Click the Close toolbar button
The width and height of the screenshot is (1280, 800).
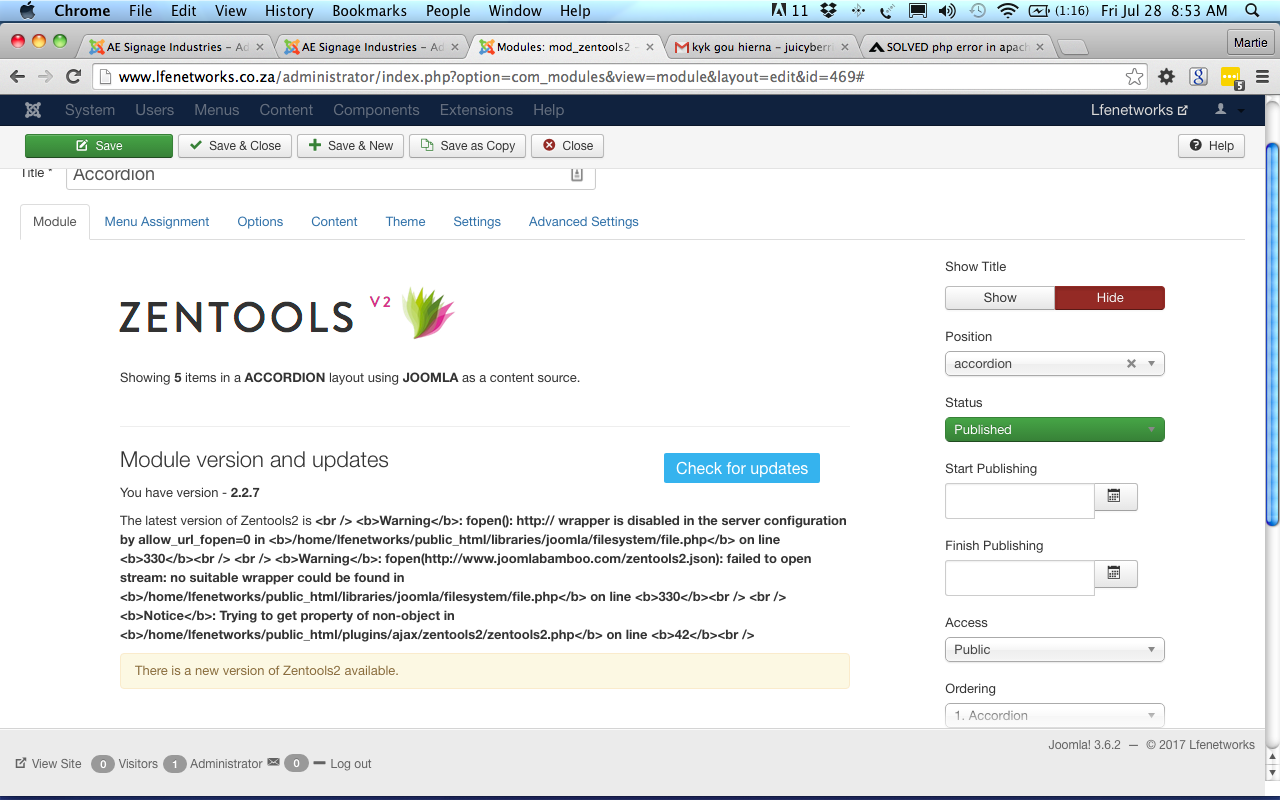[x=567, y=146]
